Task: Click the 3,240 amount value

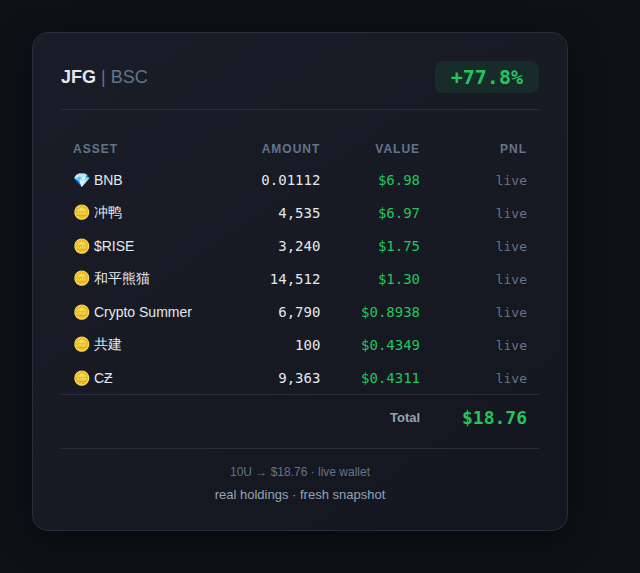Action: tap(299, 246)
